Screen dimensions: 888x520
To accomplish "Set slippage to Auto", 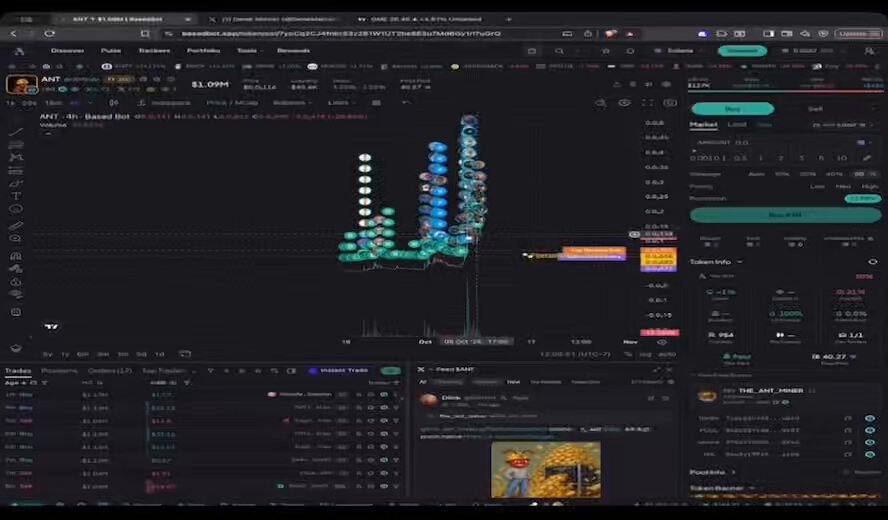I will click(755, 174).
